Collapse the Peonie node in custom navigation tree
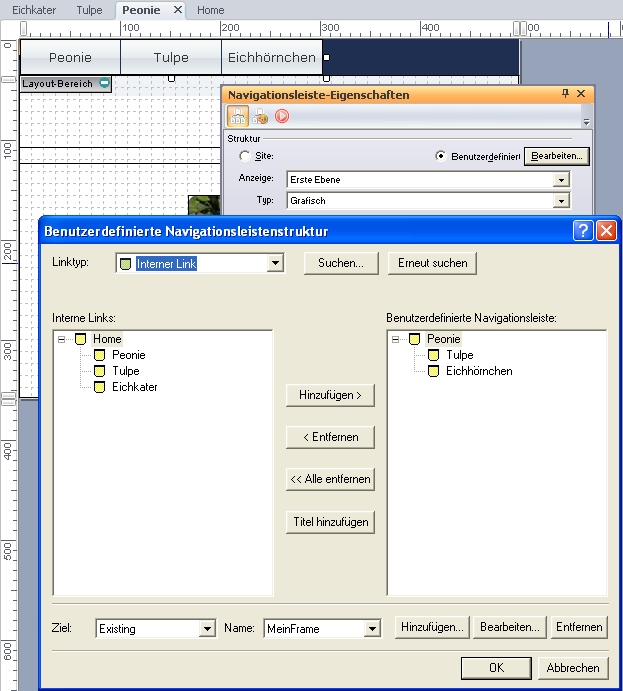 395,339
